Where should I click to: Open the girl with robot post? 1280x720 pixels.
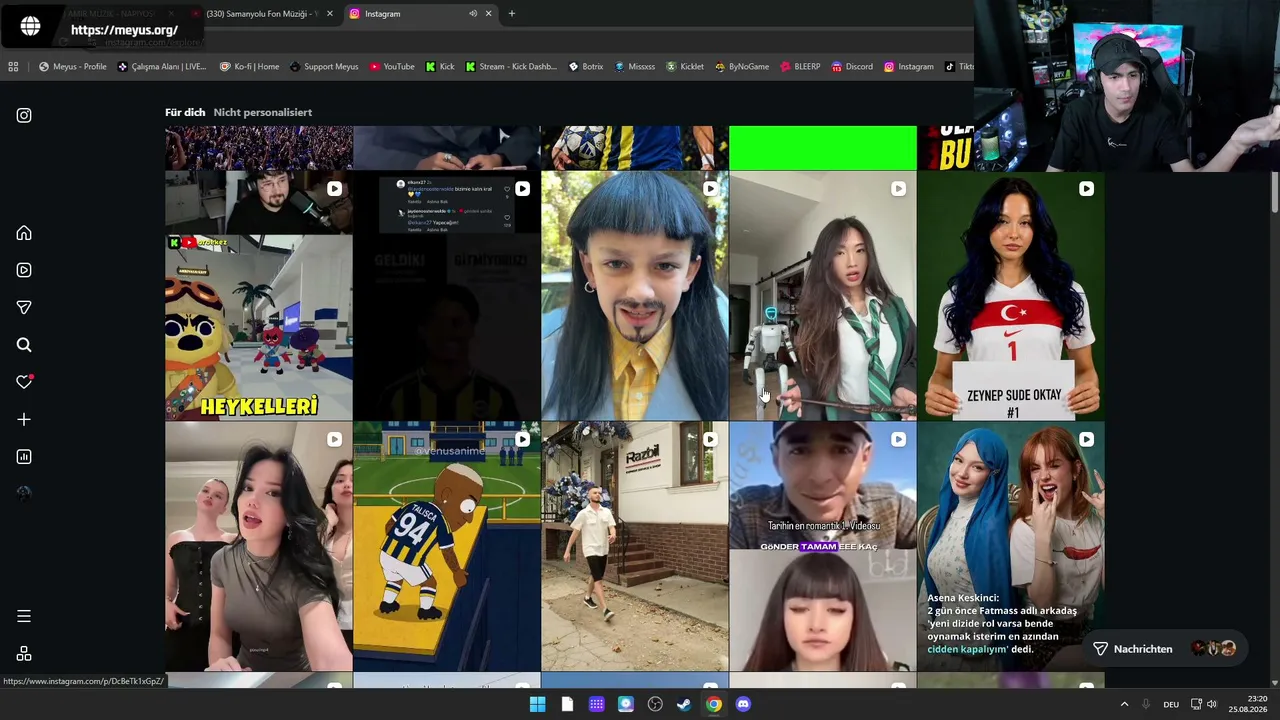click(823, 296)
